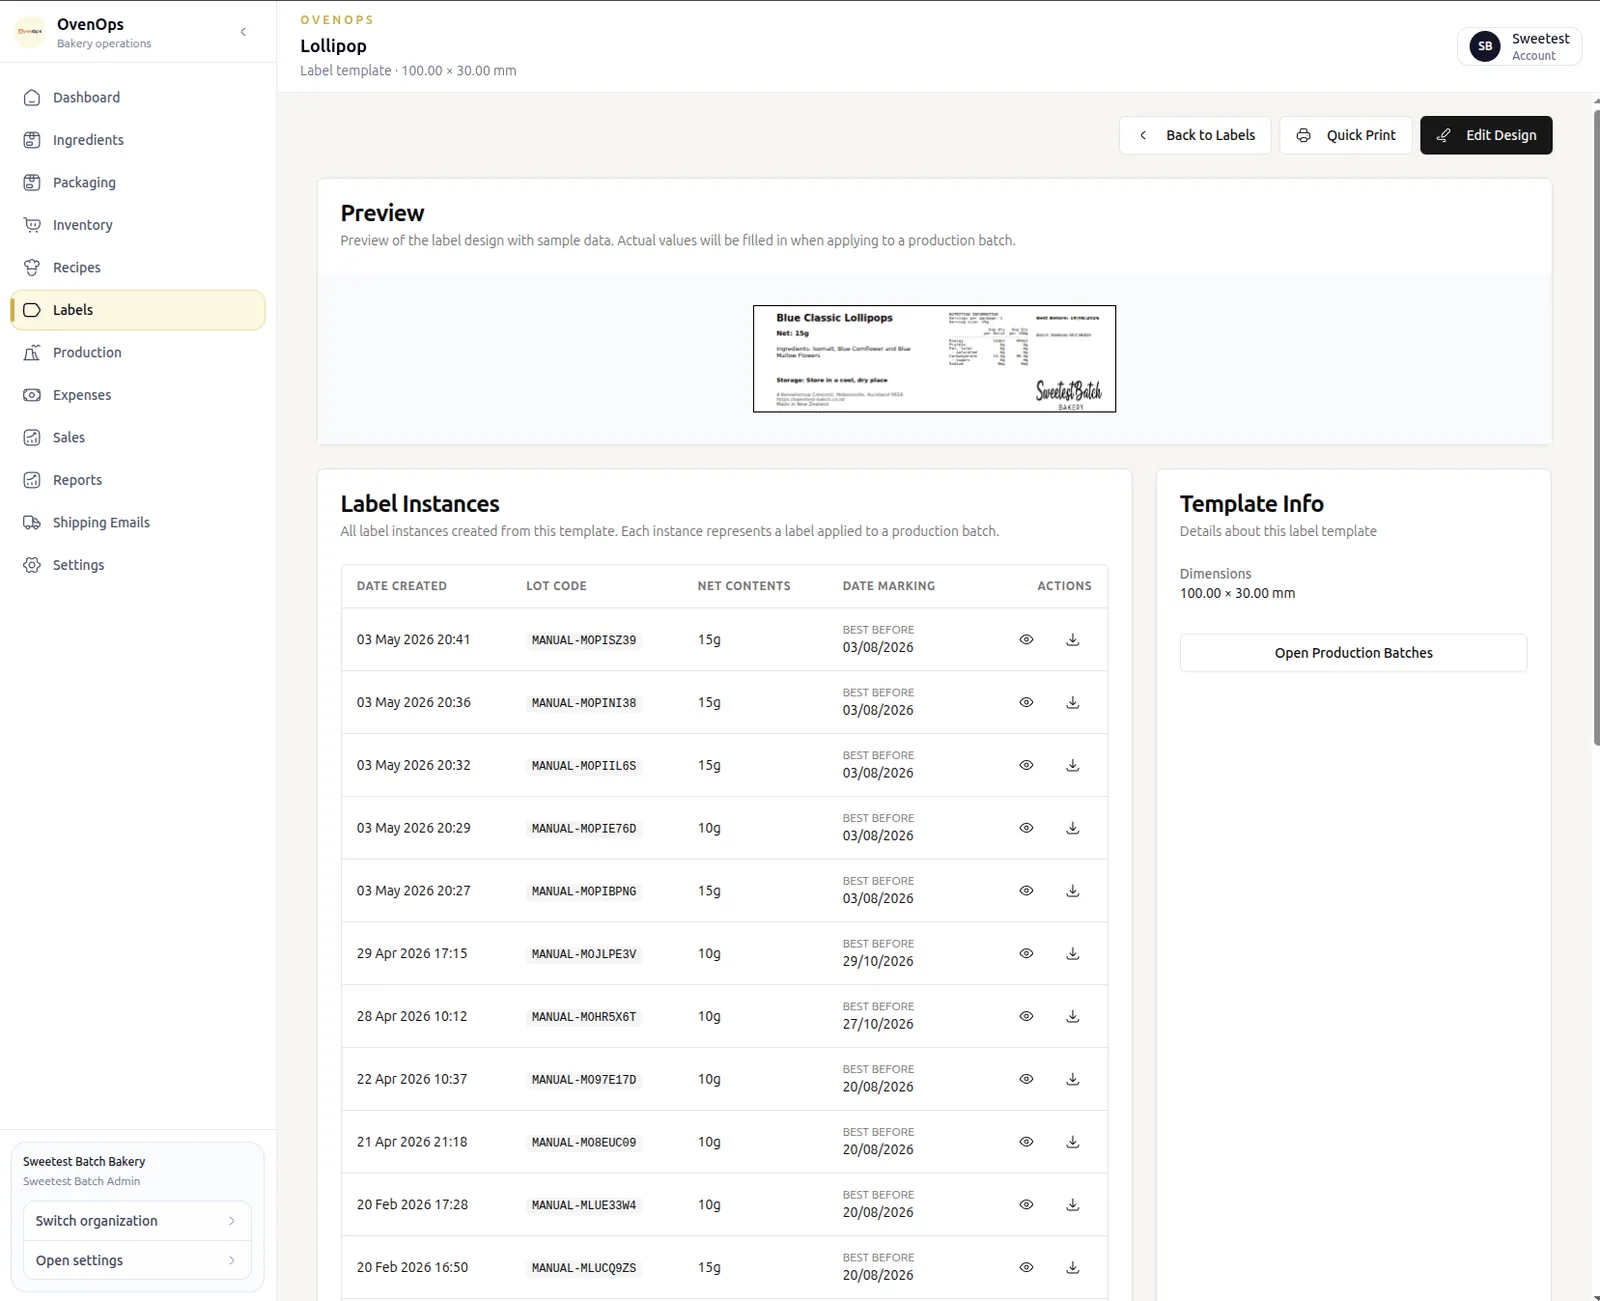
Task: Click the Sweetest Batch Bakery organization name
Action: [84, 1161]
